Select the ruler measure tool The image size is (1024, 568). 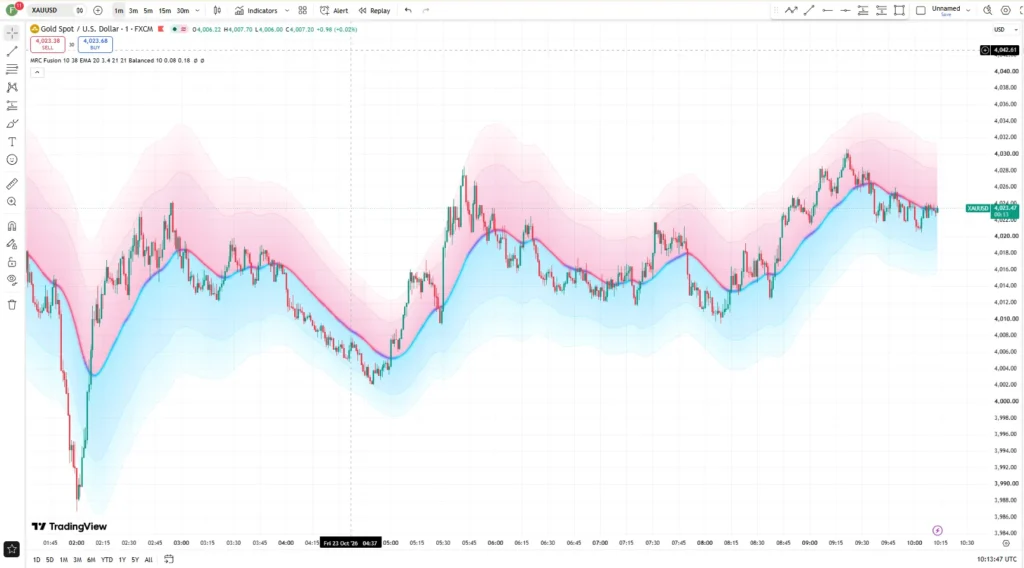coord(12,184)
